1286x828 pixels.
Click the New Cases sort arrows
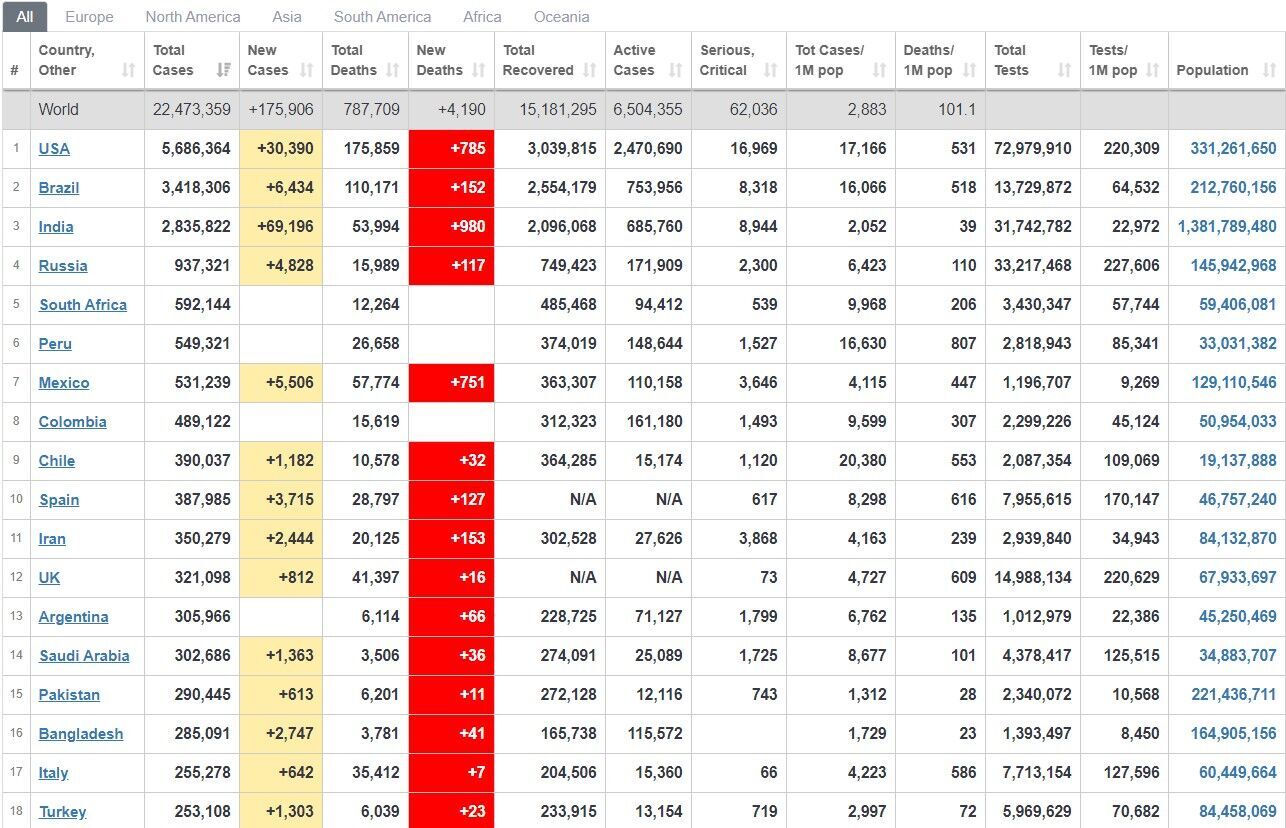coord(307,70)
